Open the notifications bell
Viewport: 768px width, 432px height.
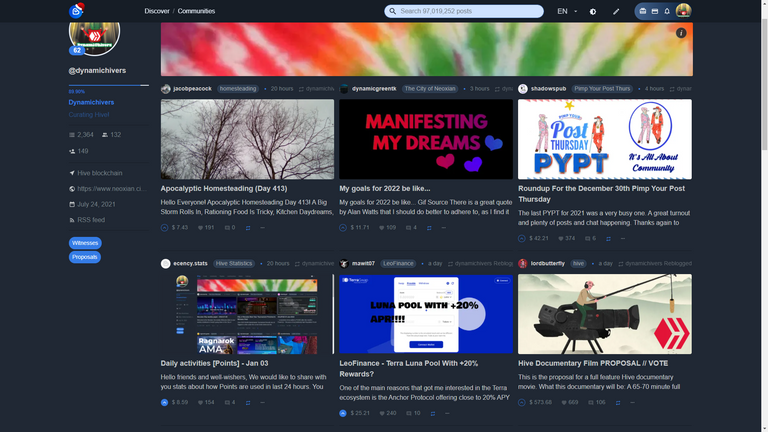pyautogui.click(x=667, y=11)
